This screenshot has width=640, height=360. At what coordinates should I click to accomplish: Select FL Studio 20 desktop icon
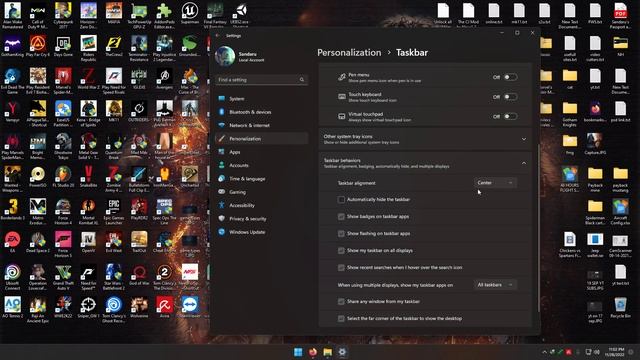[x=63, y=176]
